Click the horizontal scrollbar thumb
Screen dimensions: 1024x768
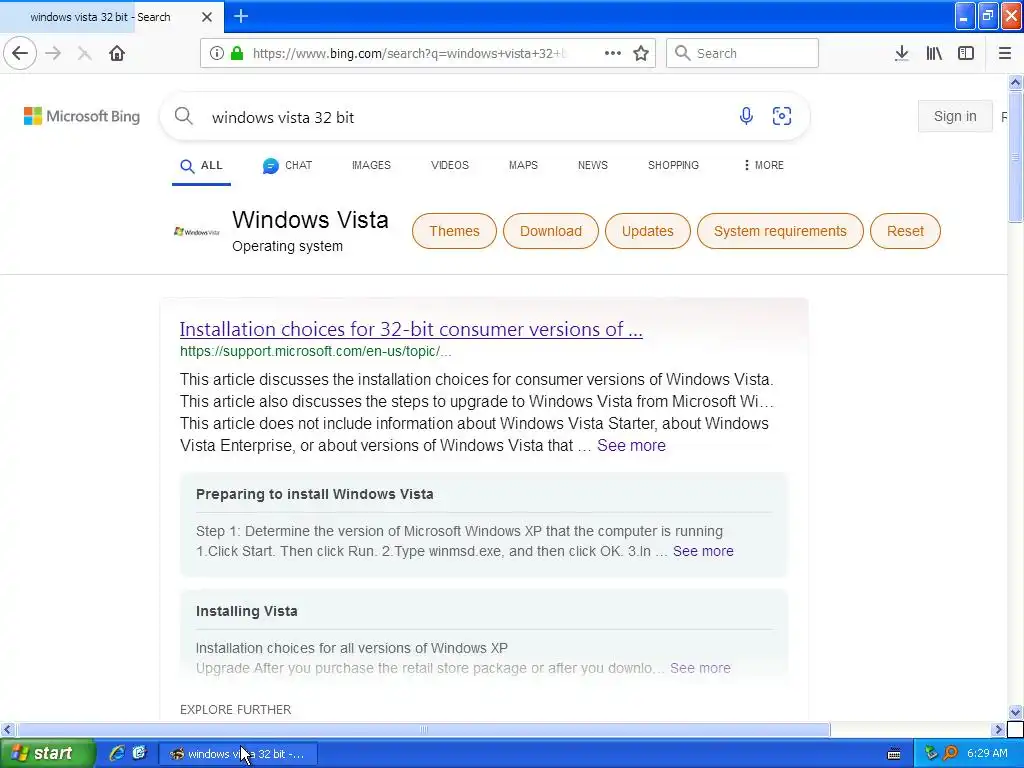pos(424,729)
